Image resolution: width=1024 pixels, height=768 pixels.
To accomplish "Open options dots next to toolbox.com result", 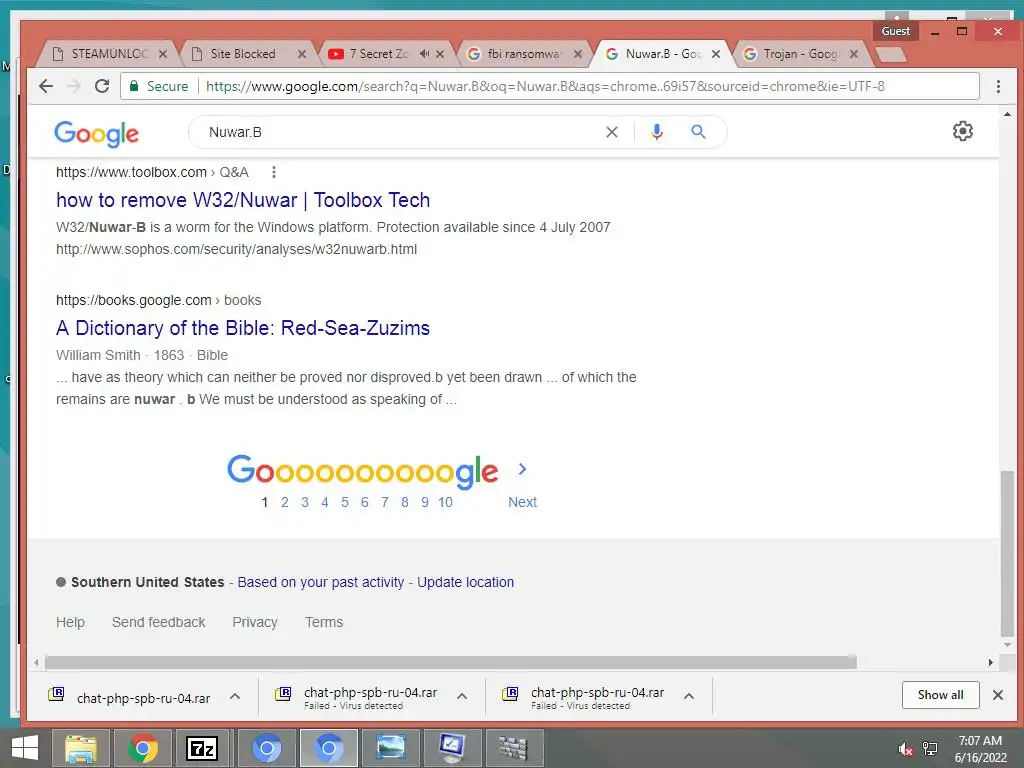I will coord(274,172).
